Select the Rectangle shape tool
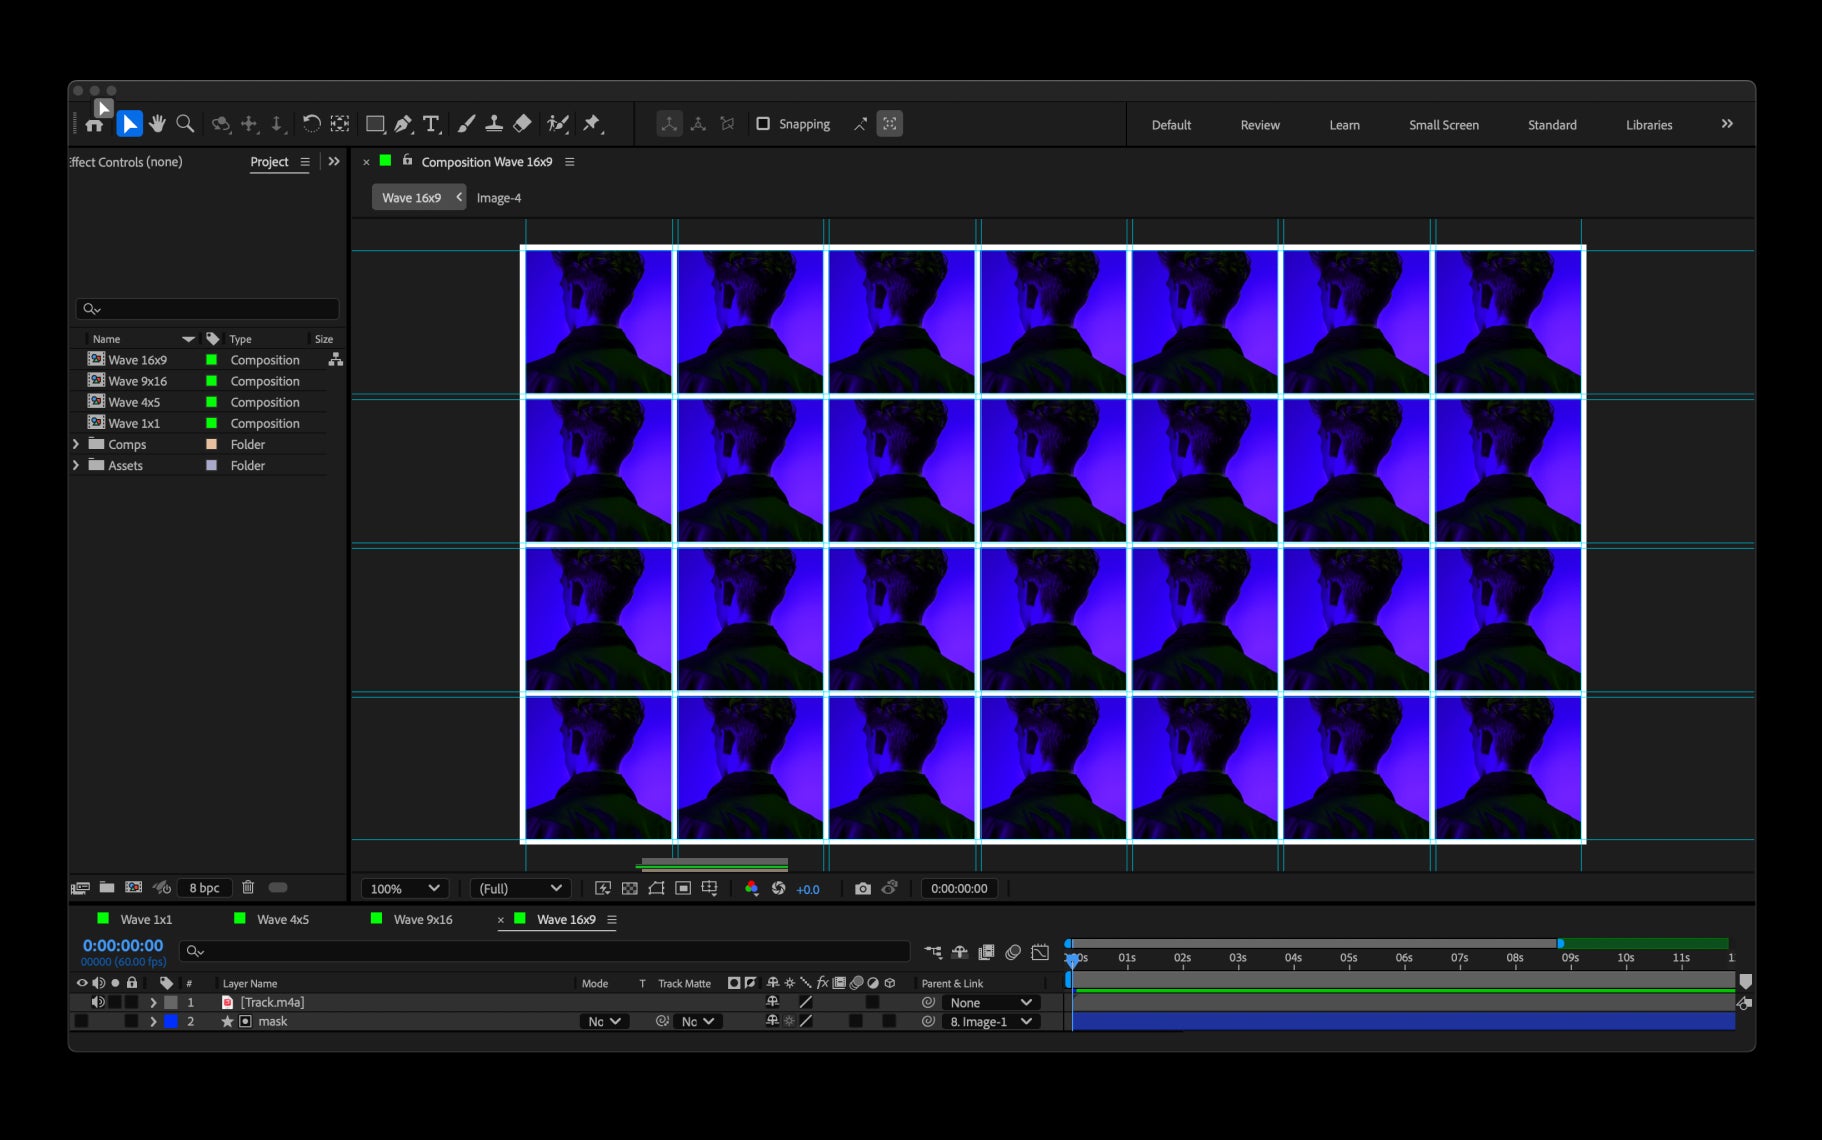 pos(375,124)
